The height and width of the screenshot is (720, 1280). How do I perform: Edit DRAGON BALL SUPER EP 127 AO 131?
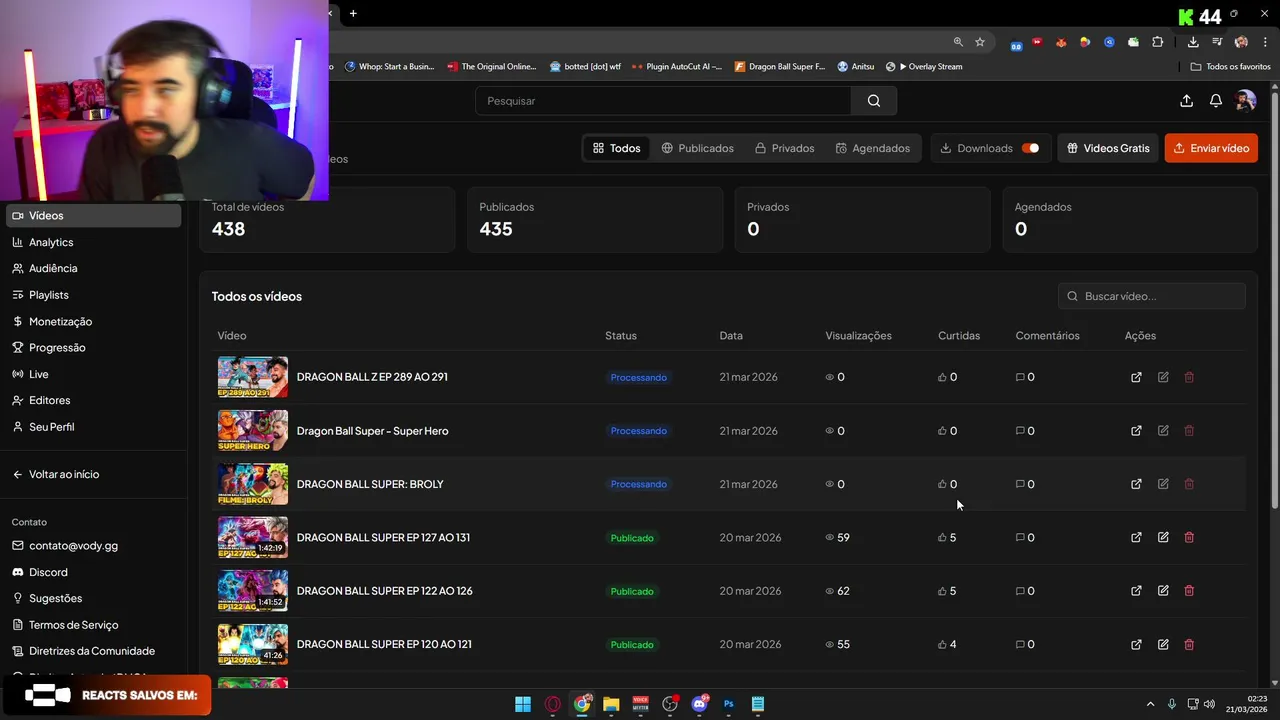point(1163,538)
